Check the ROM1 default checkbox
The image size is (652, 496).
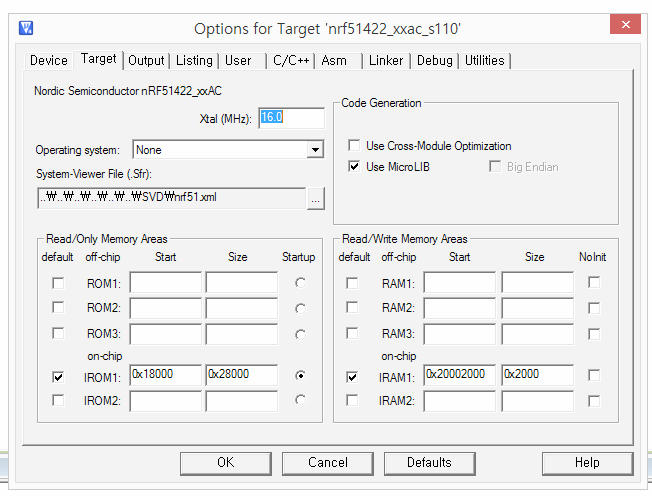58,283
